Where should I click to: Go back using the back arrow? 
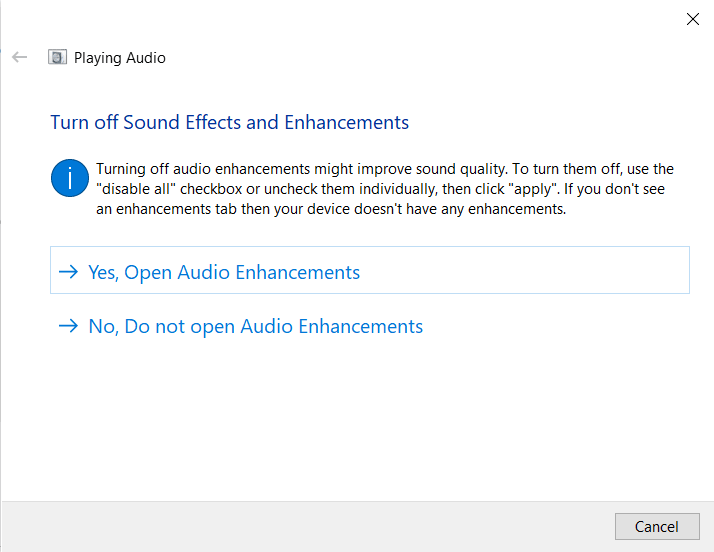coord(19,58)
